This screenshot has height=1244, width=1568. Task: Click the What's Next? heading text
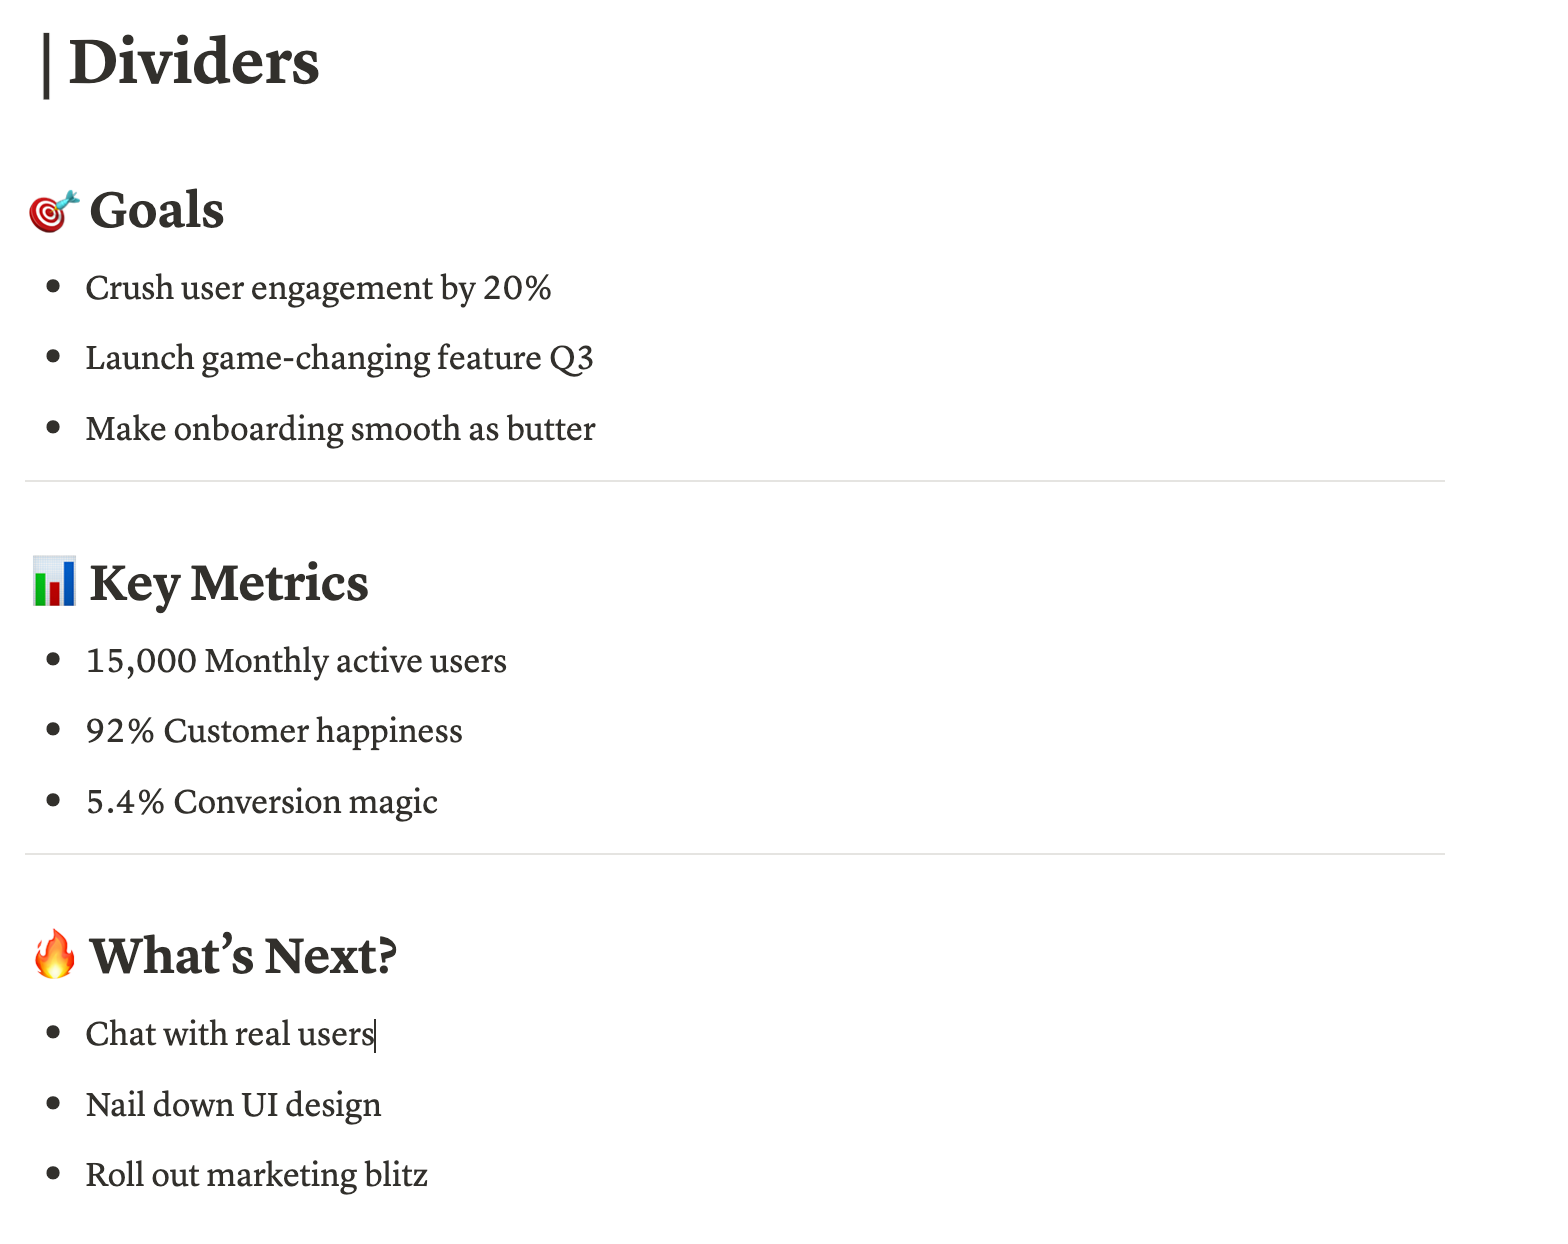click(243, 956)
